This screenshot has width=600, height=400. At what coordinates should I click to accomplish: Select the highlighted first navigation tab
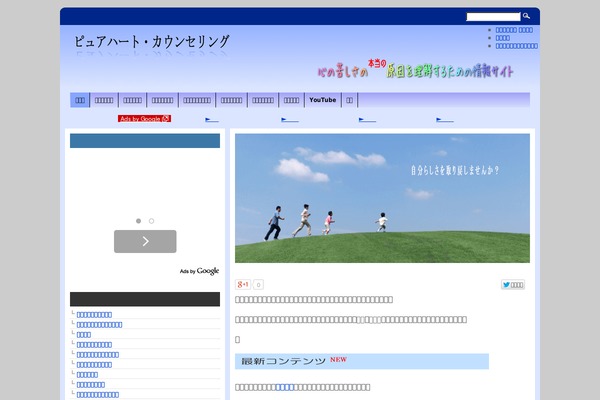pos(80,100)
